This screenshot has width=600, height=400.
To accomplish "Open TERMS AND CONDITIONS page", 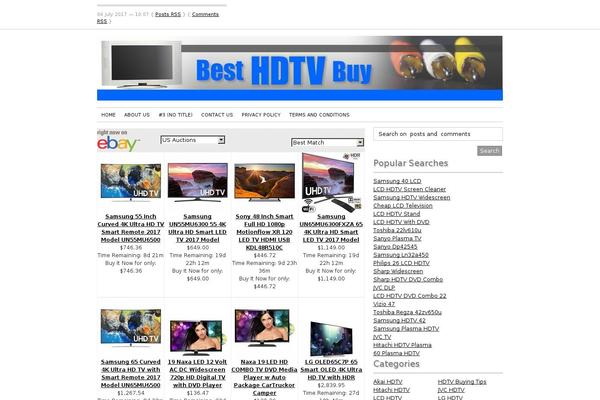I will (319, 115).
